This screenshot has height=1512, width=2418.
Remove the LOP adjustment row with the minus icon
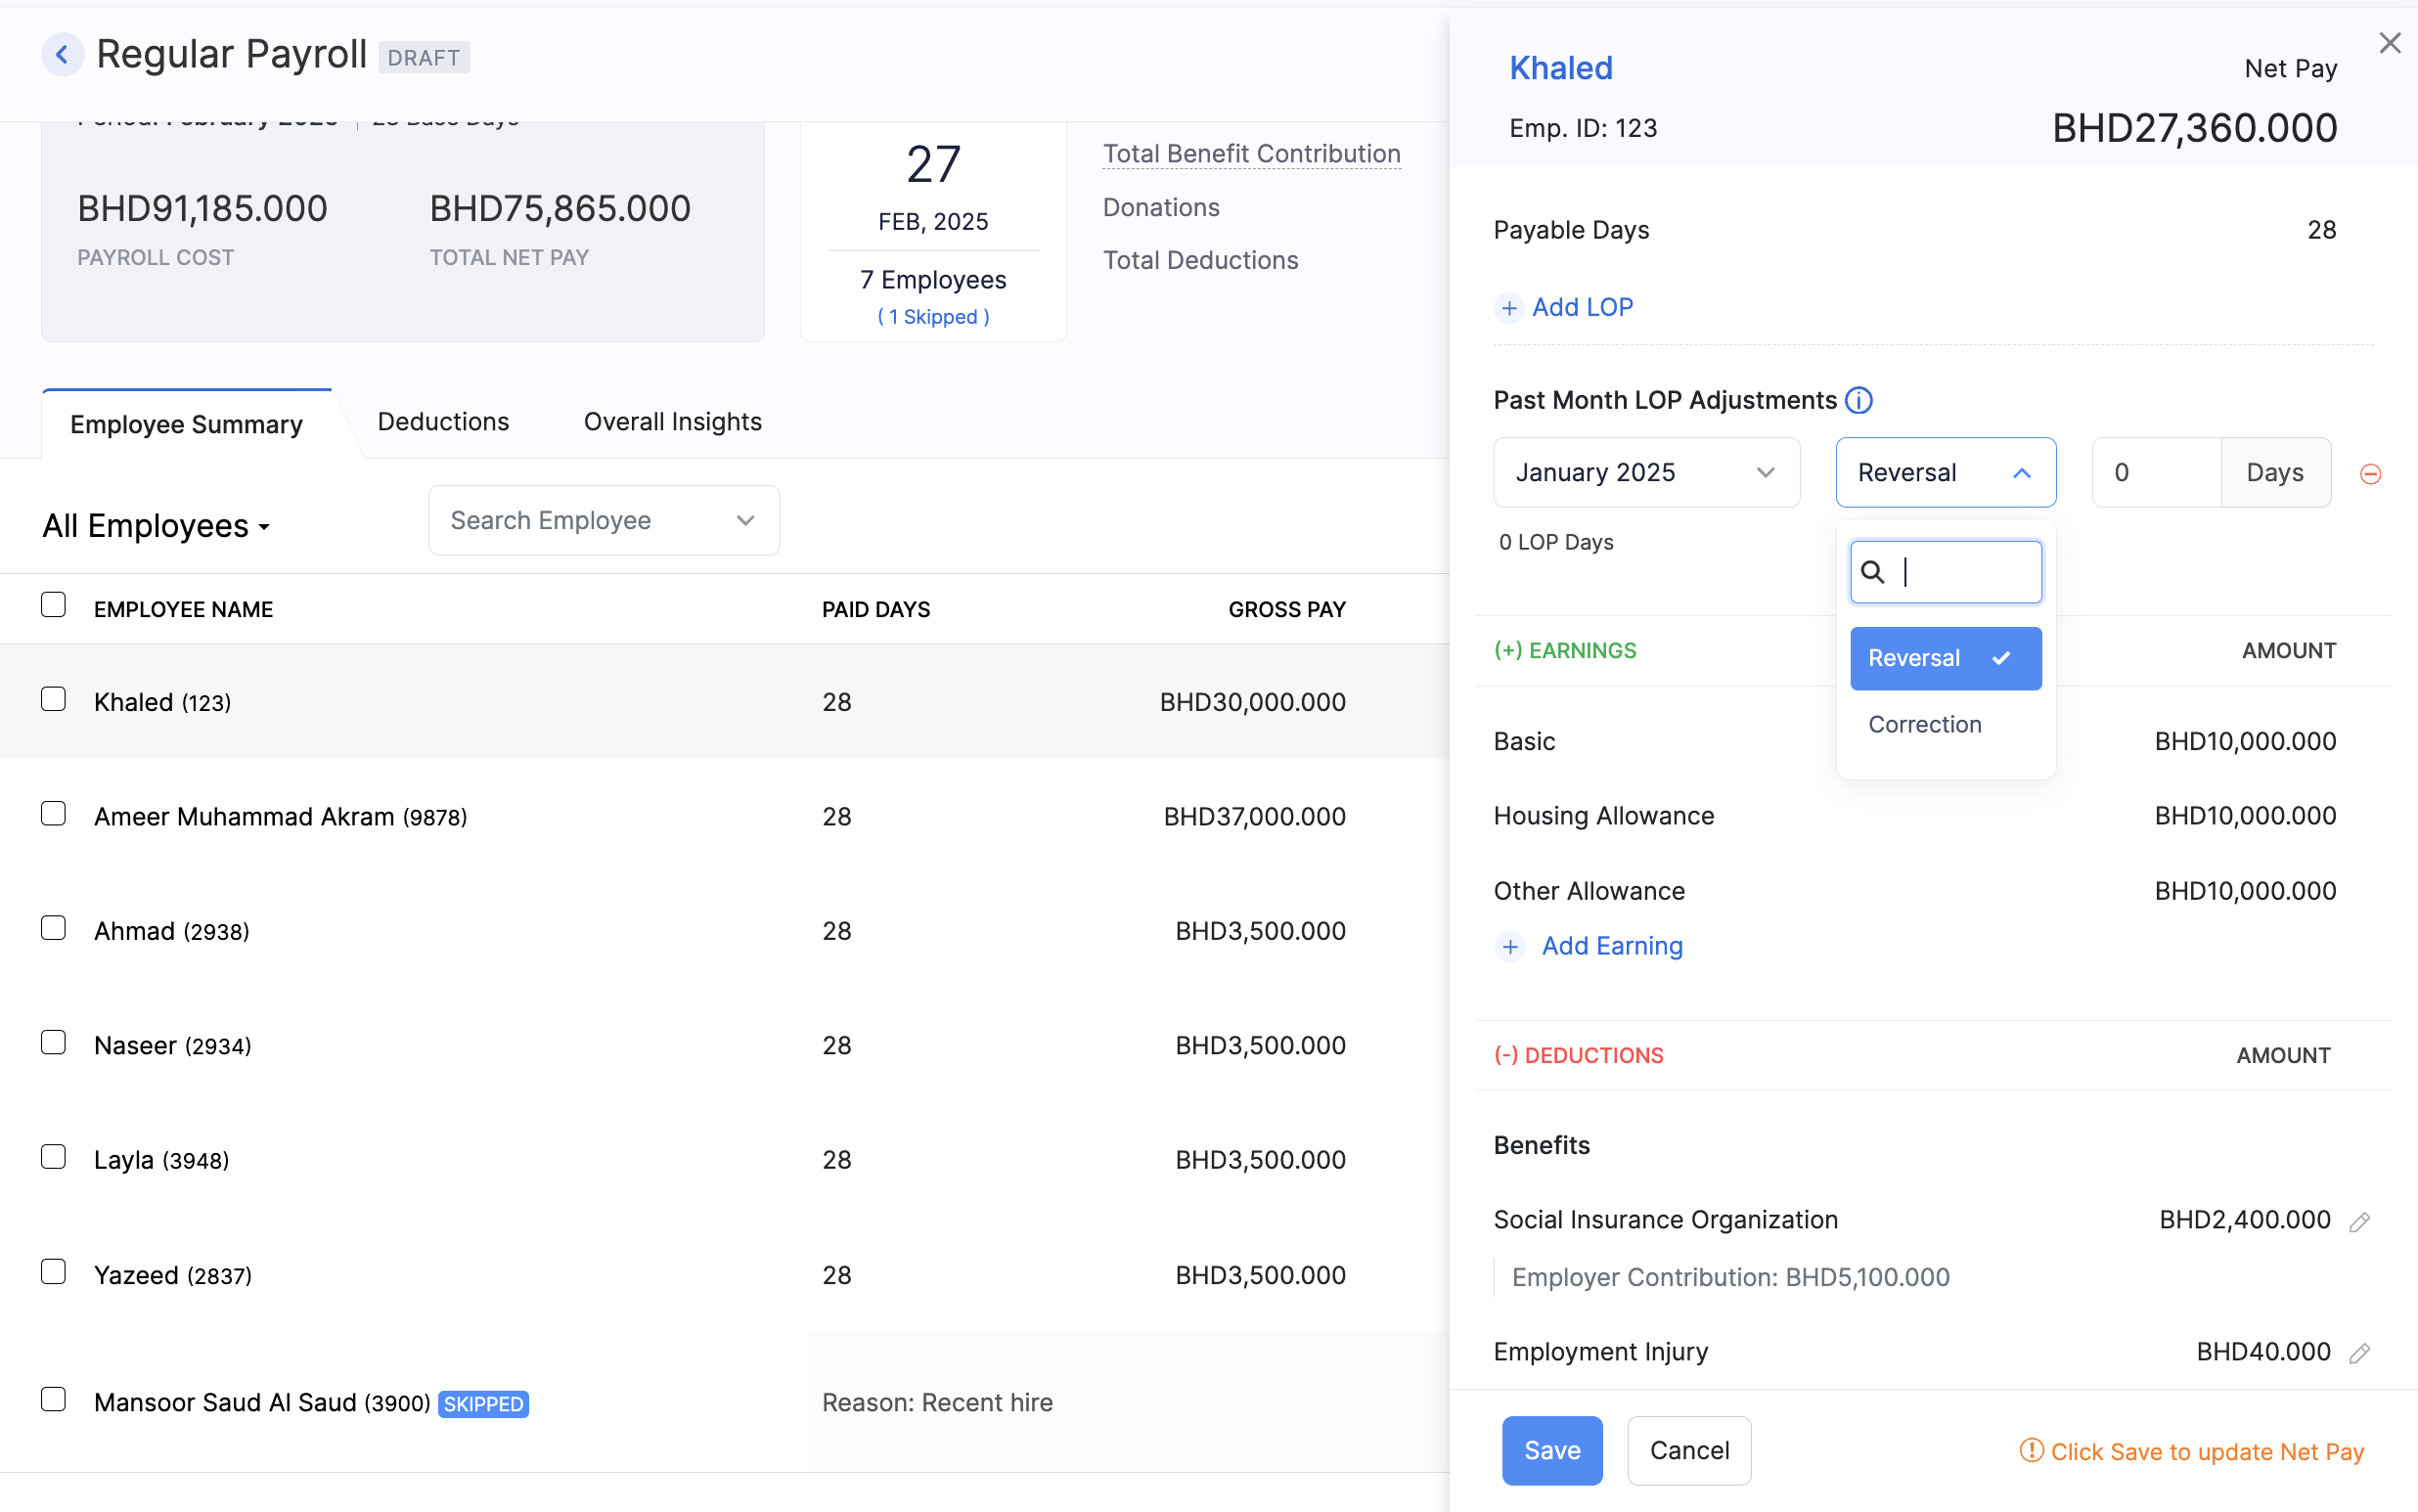2371,474
